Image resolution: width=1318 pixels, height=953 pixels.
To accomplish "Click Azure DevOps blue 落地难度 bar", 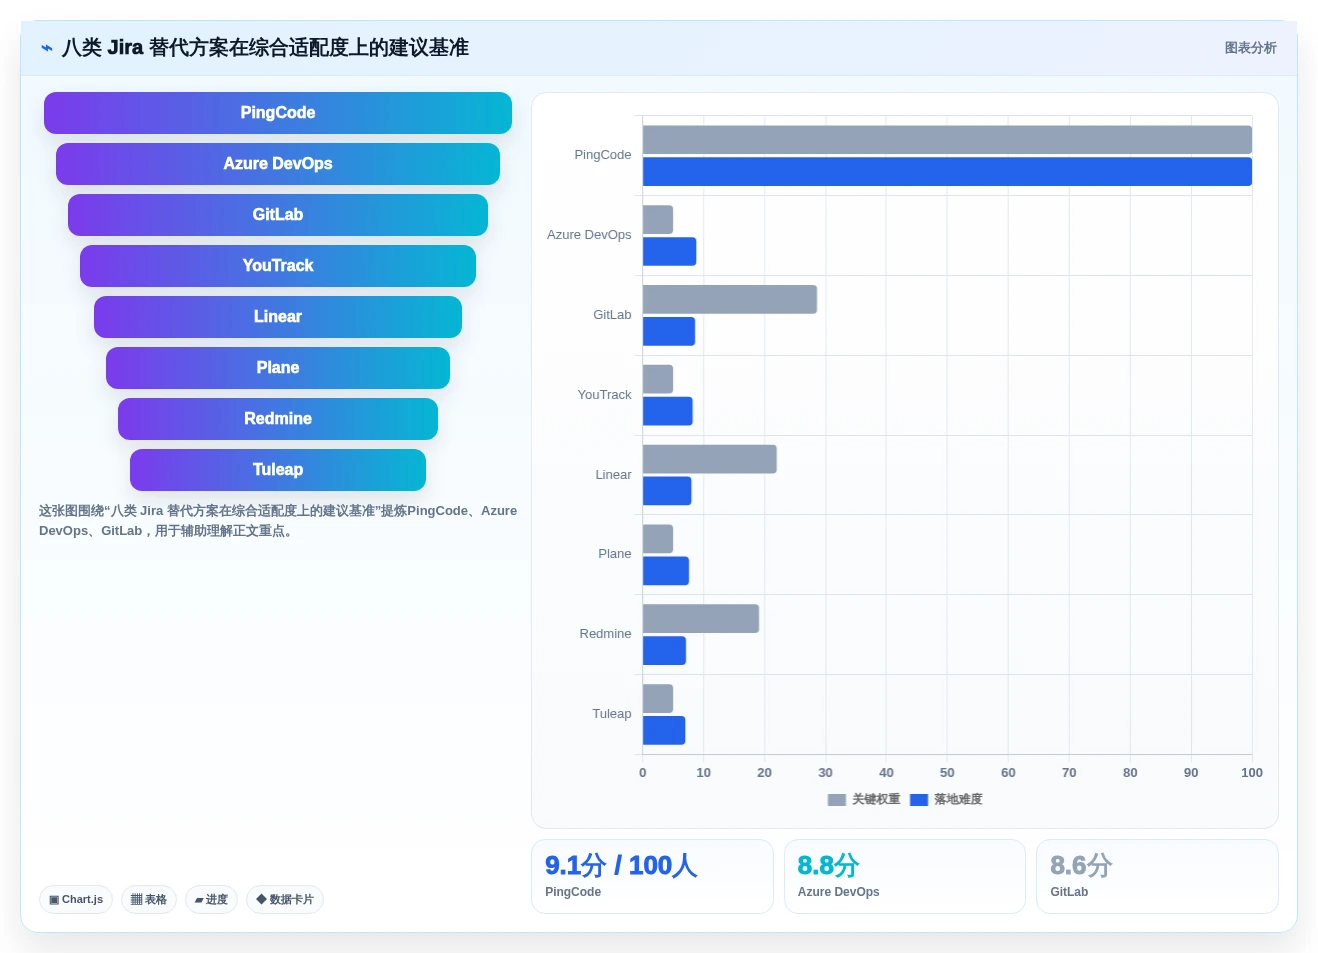I will (x=669, y=252).
